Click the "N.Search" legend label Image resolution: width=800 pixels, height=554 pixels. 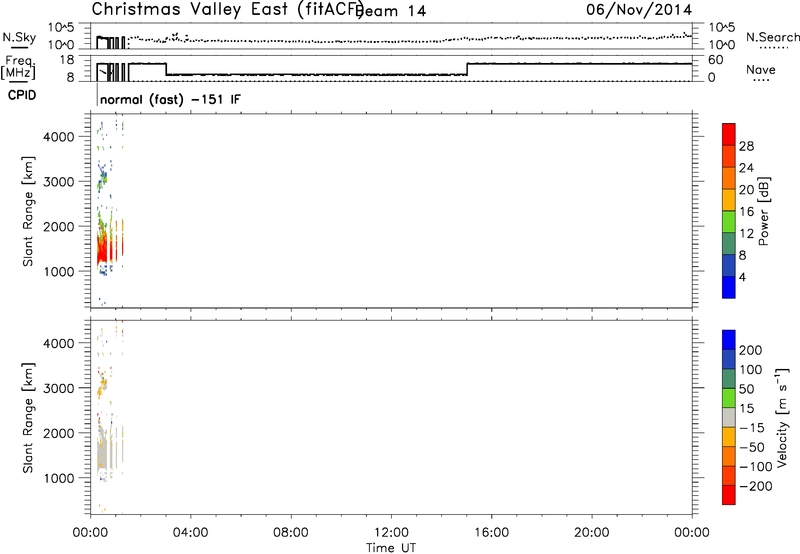click(773, 37)
